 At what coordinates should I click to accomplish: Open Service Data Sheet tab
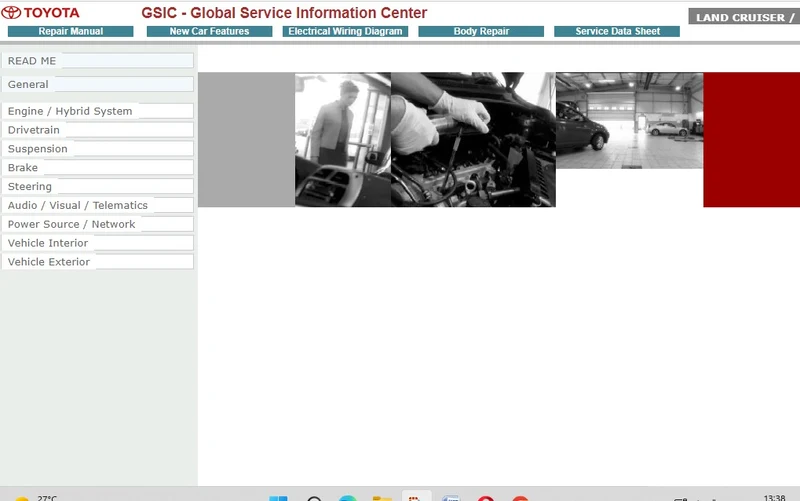(x=617, y=31)
